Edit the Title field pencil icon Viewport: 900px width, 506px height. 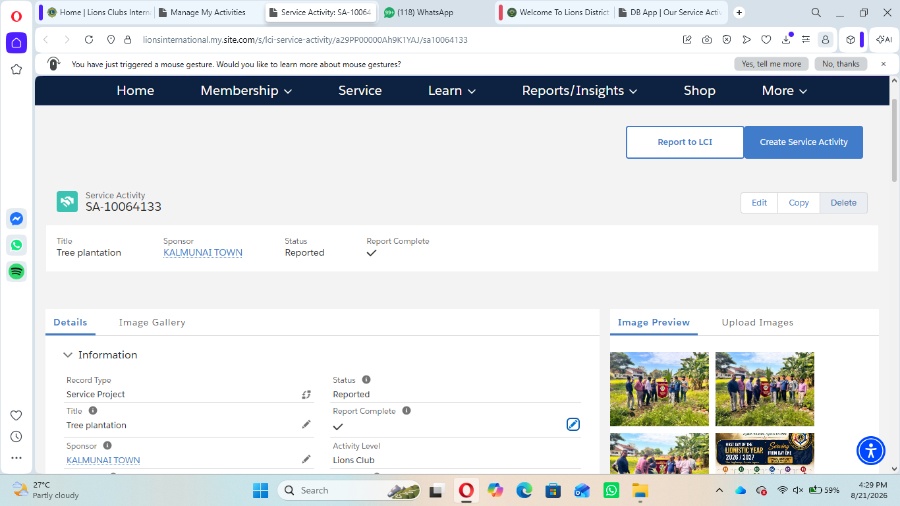306,425
